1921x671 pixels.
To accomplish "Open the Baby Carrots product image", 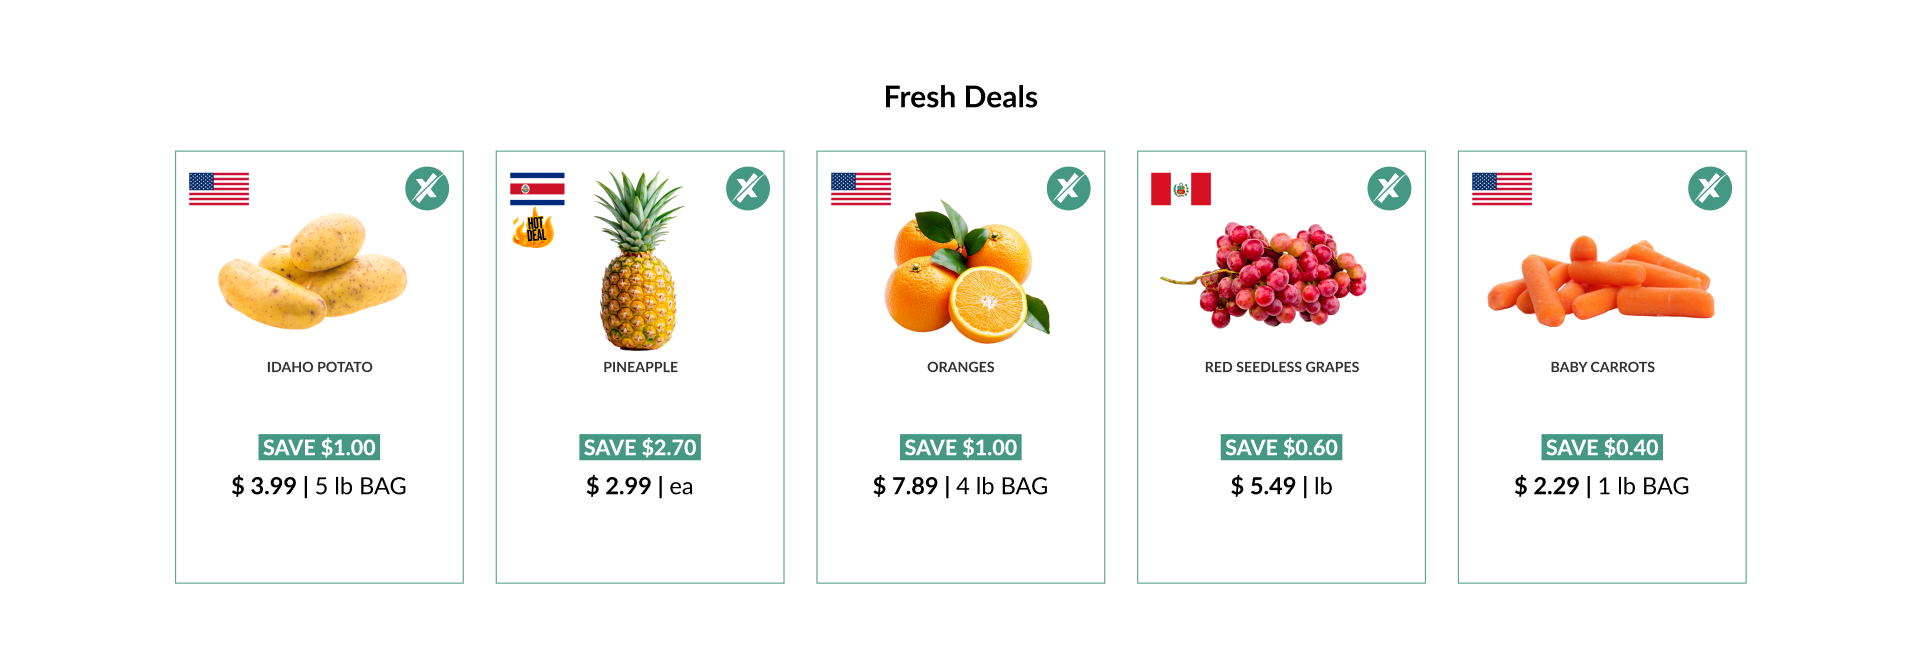I will click(x=1601, y=281).
